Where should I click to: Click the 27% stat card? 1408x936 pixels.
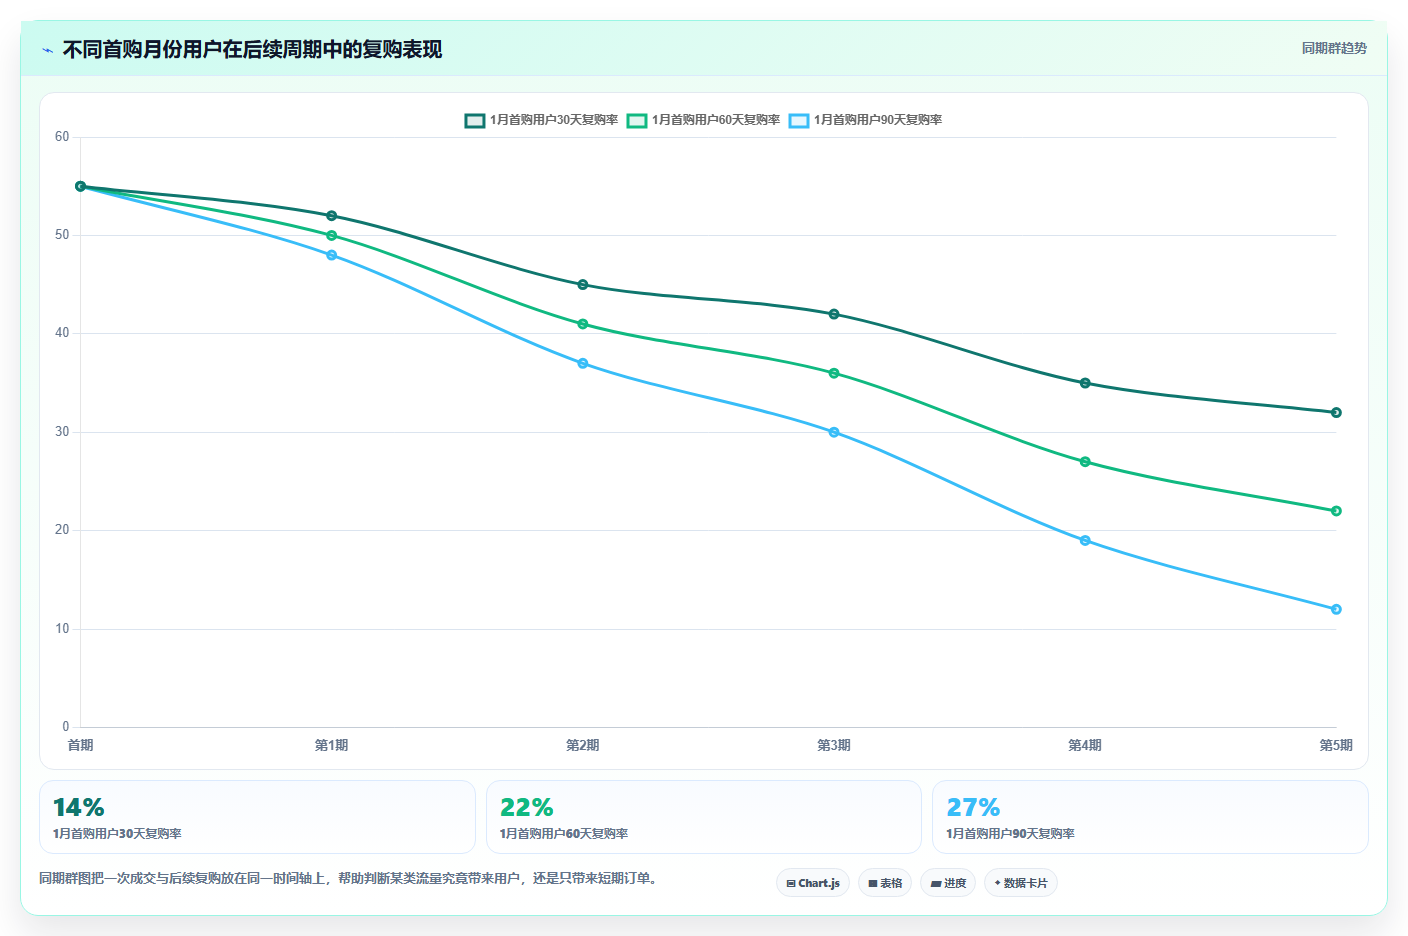coord(1150,817)
